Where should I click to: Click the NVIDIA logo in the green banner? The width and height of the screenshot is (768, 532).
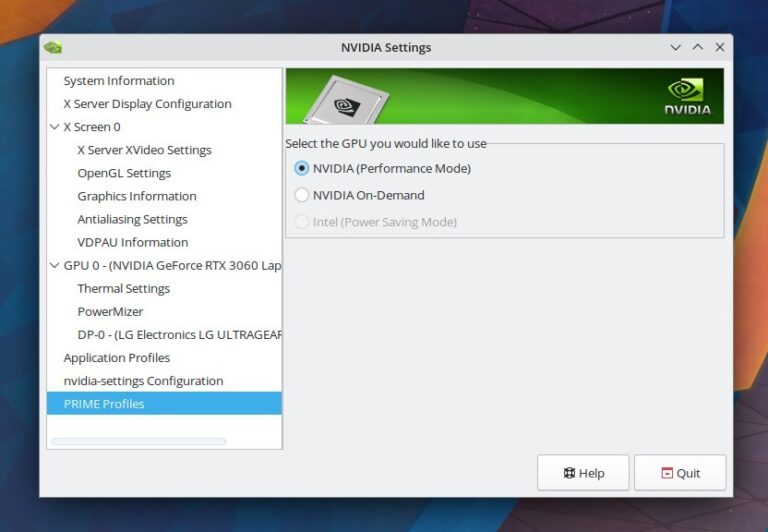(x=688, y=96)
